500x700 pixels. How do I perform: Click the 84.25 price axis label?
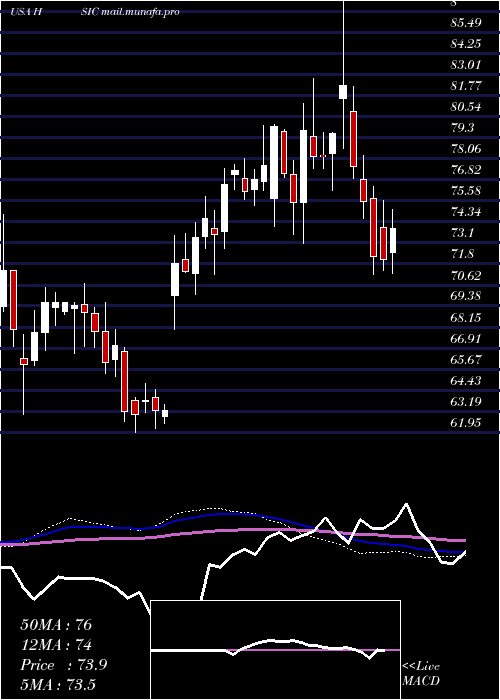tap(466, 43)
